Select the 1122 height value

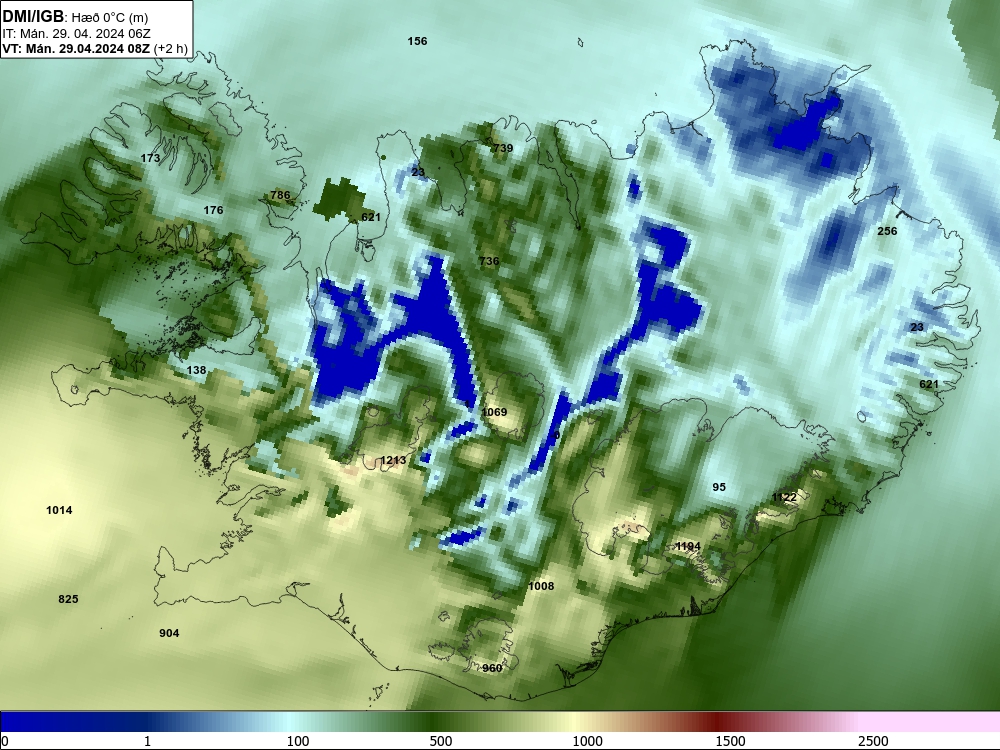(x=784, y=497)
